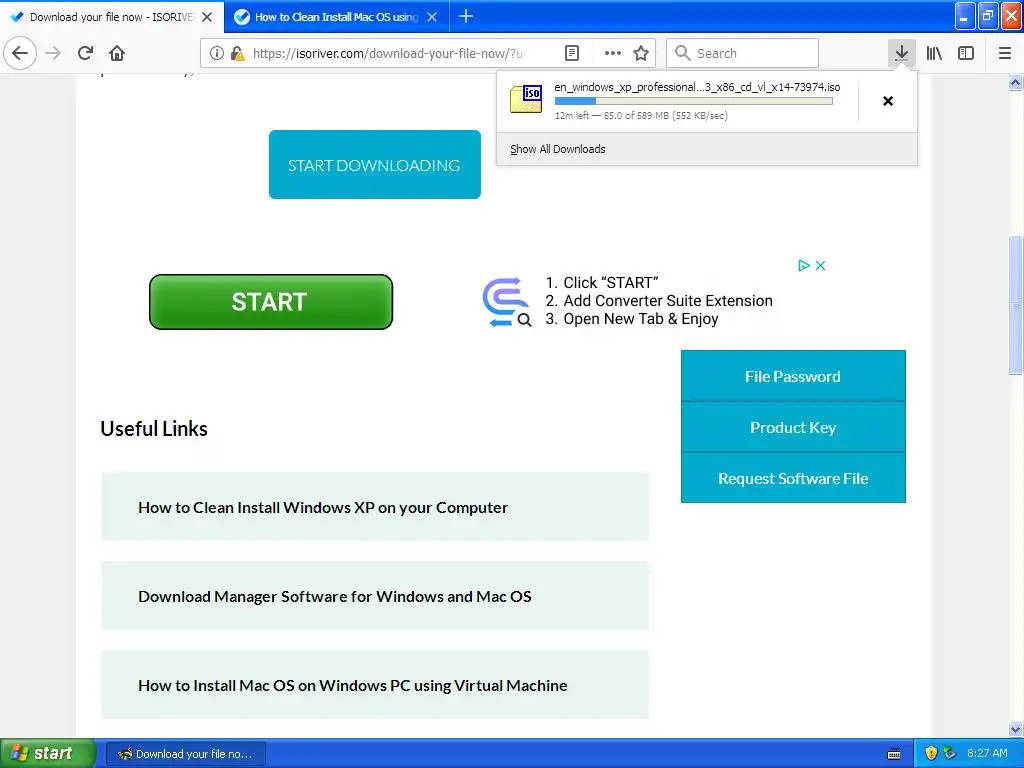Click ad text Add Converter Suite Extension
This screenshot has height=768, width=1024.
(x=668, y=300)
